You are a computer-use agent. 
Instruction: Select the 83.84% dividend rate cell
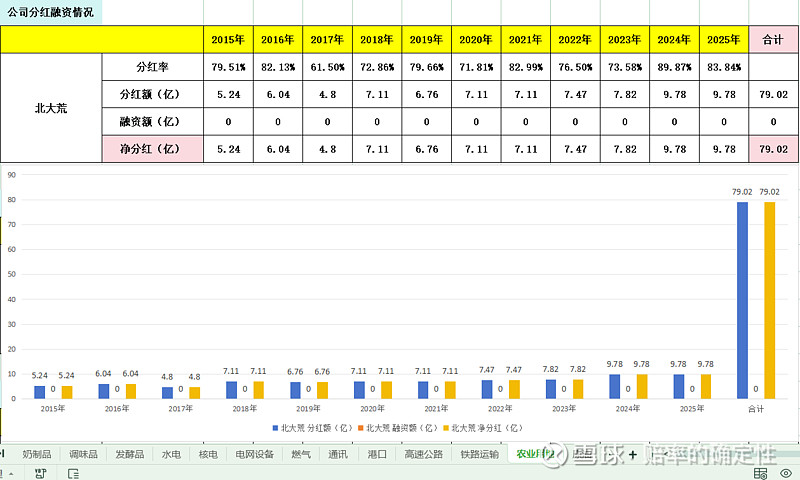723,67
